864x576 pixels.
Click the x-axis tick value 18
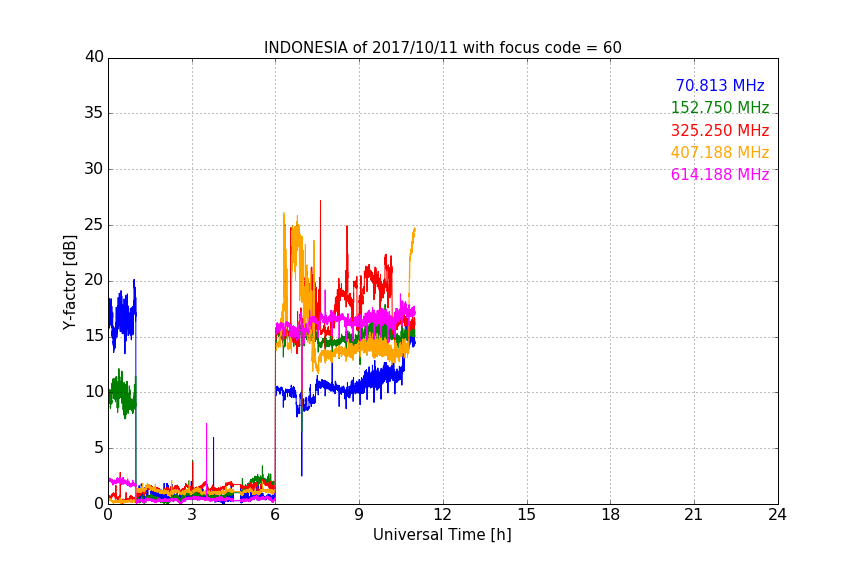click(611, 515)
